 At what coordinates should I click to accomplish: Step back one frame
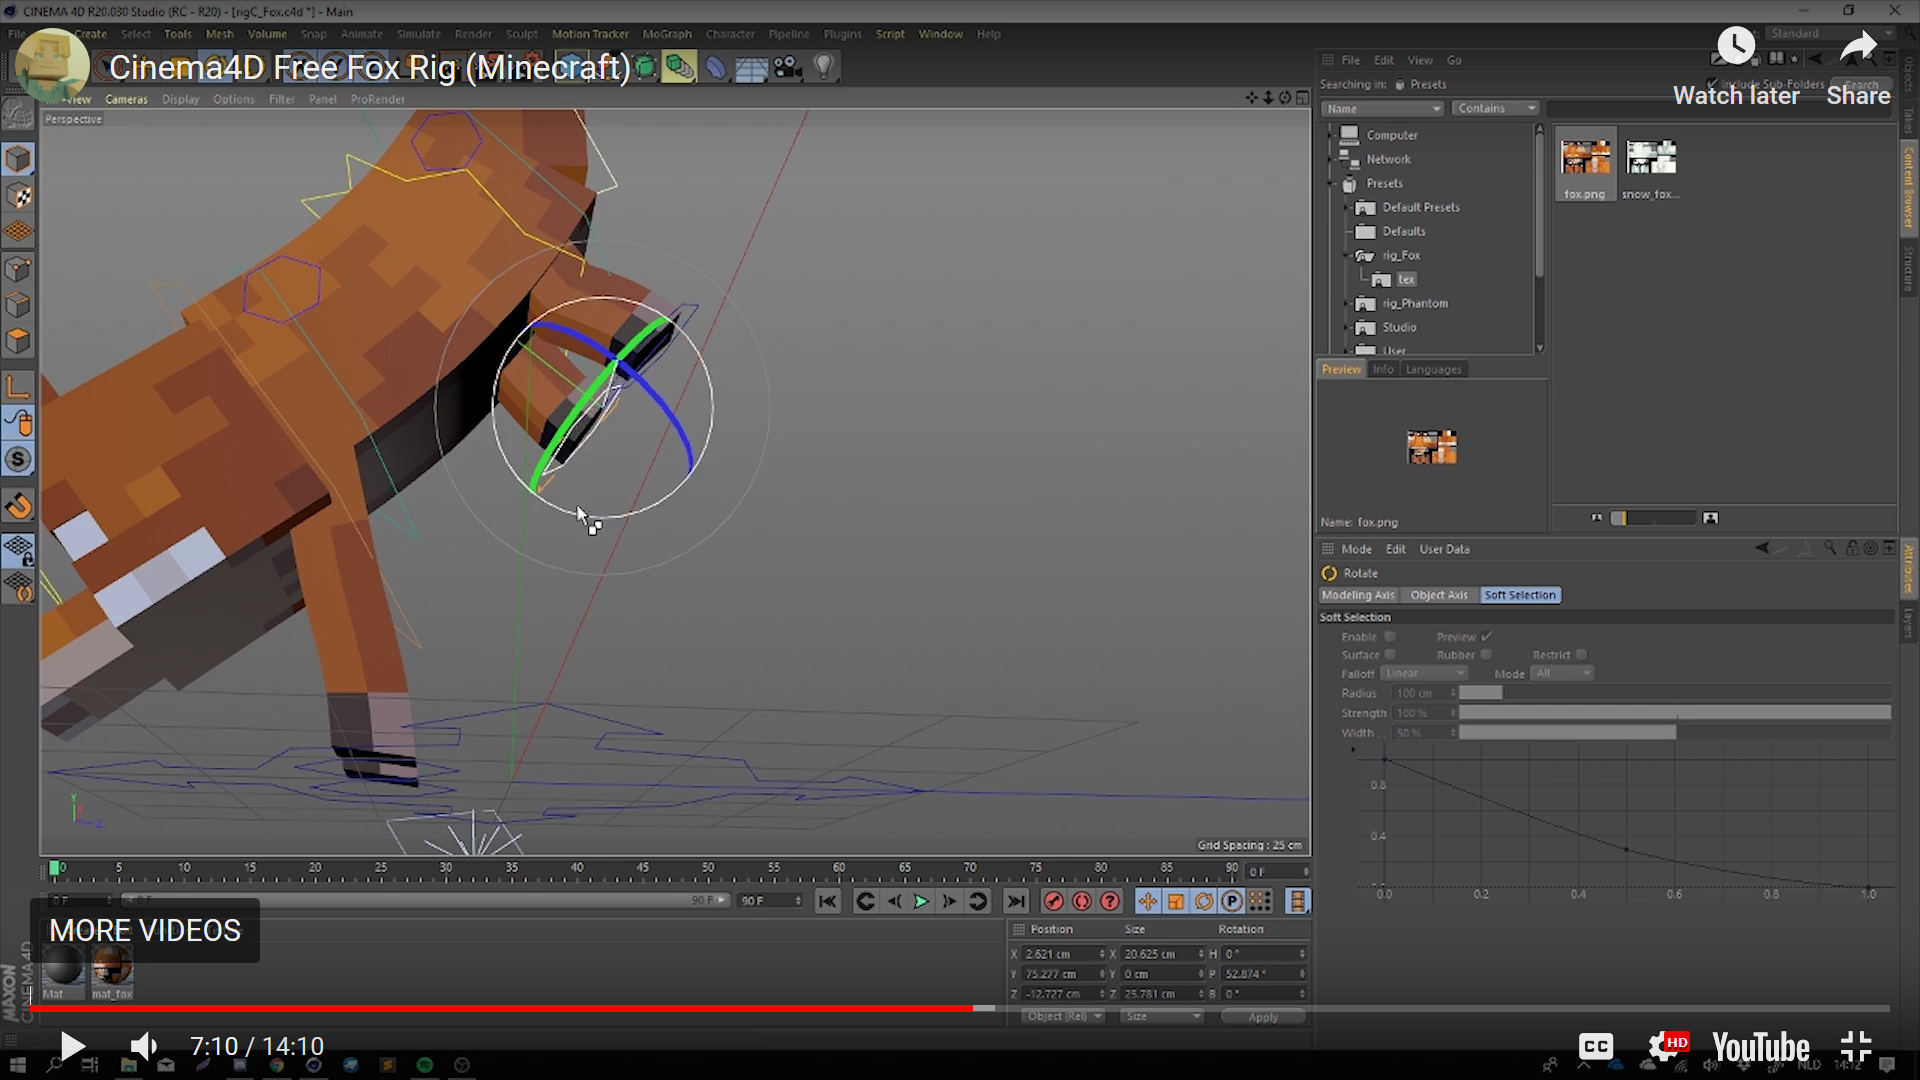click(894, 901)
